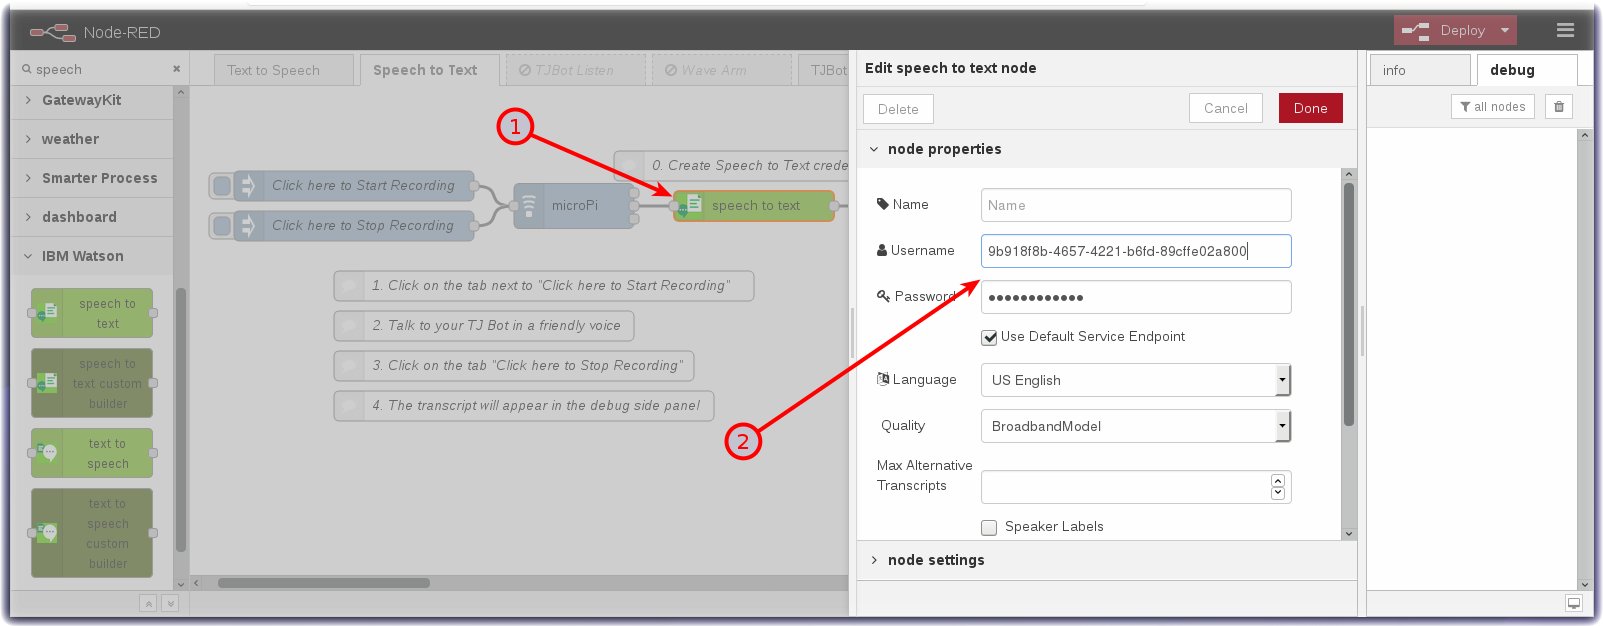
Task: Trigger the Stop Recording inject button
Action: click(222, 225)
